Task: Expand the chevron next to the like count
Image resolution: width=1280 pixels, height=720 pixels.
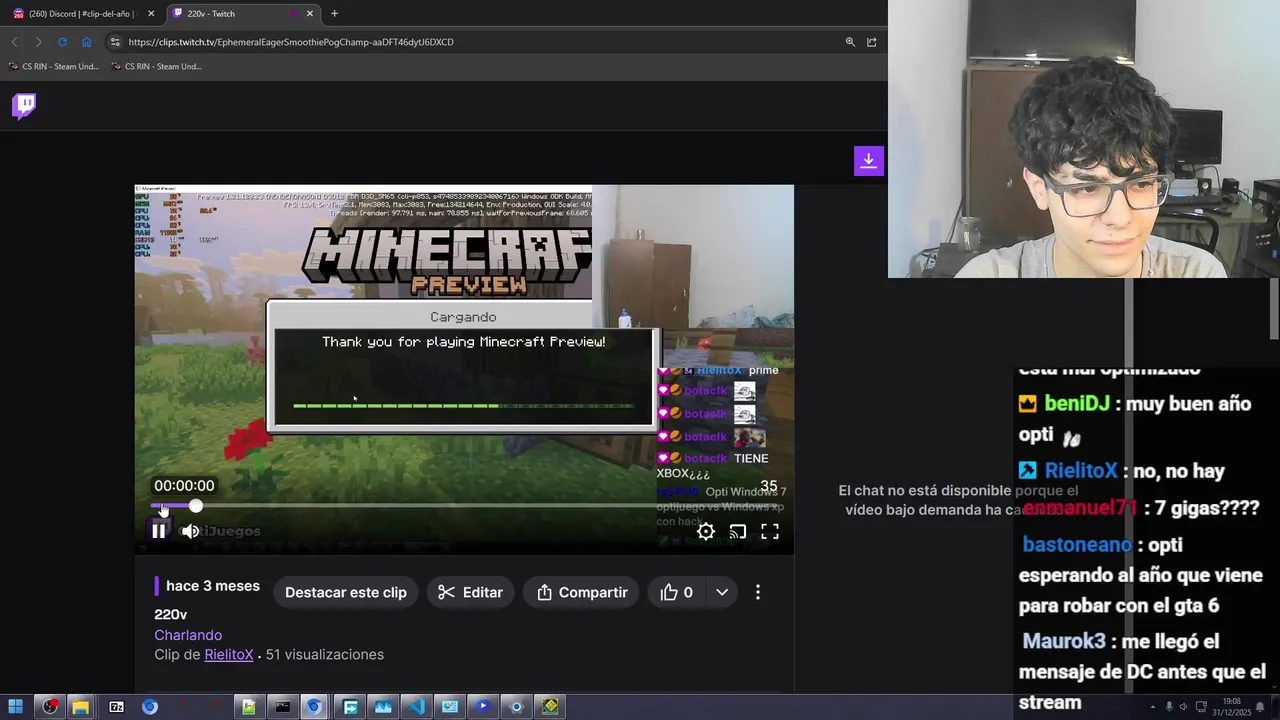Action: tap(722, 592)
